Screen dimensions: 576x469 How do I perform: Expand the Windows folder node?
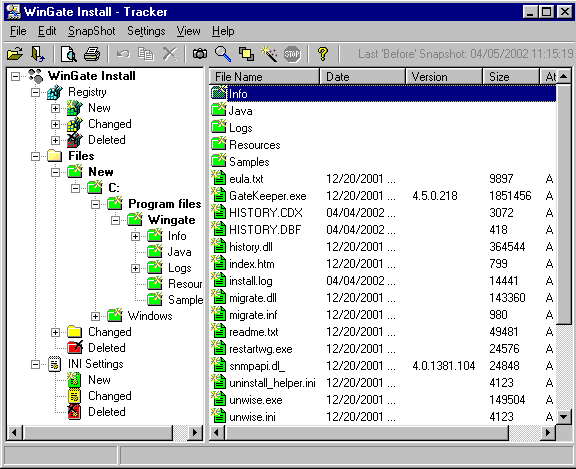(96, 316)
